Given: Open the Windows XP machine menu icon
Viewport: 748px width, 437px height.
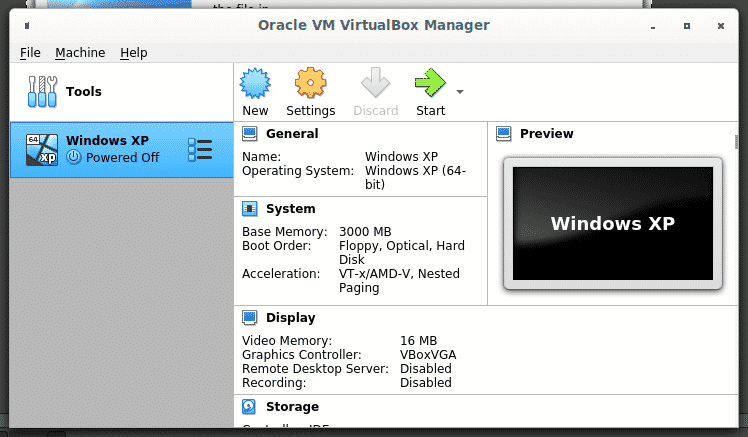Looking at the screenshot, I should click(200, 149).
